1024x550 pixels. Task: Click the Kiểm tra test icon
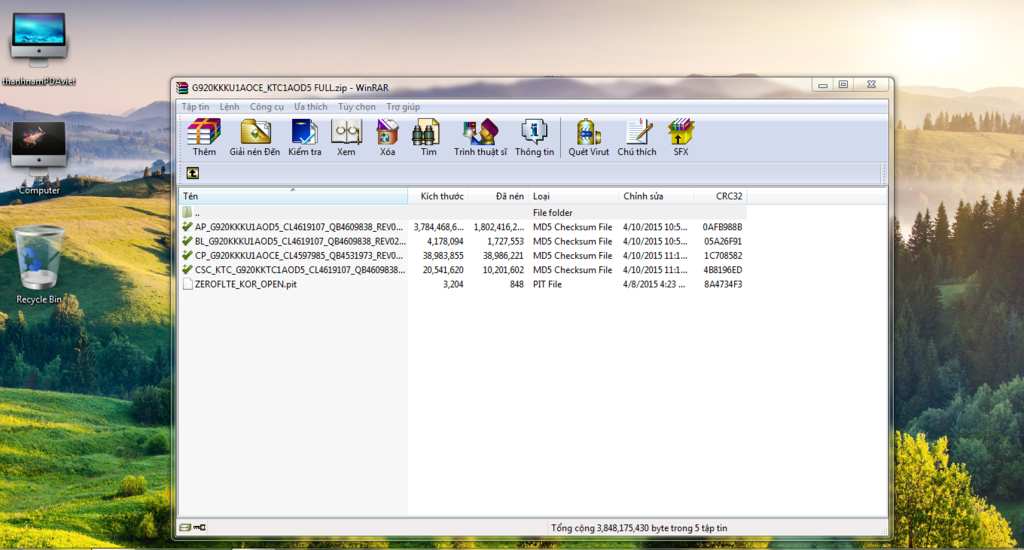(304, 137)
